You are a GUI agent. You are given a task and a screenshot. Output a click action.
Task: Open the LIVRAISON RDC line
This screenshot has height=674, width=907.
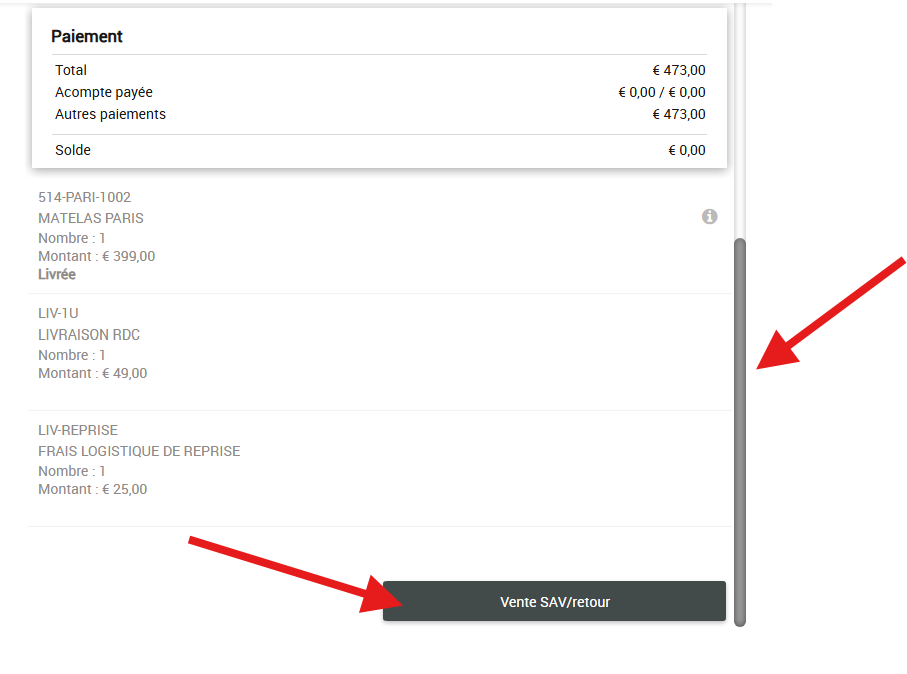pos(89,335)
